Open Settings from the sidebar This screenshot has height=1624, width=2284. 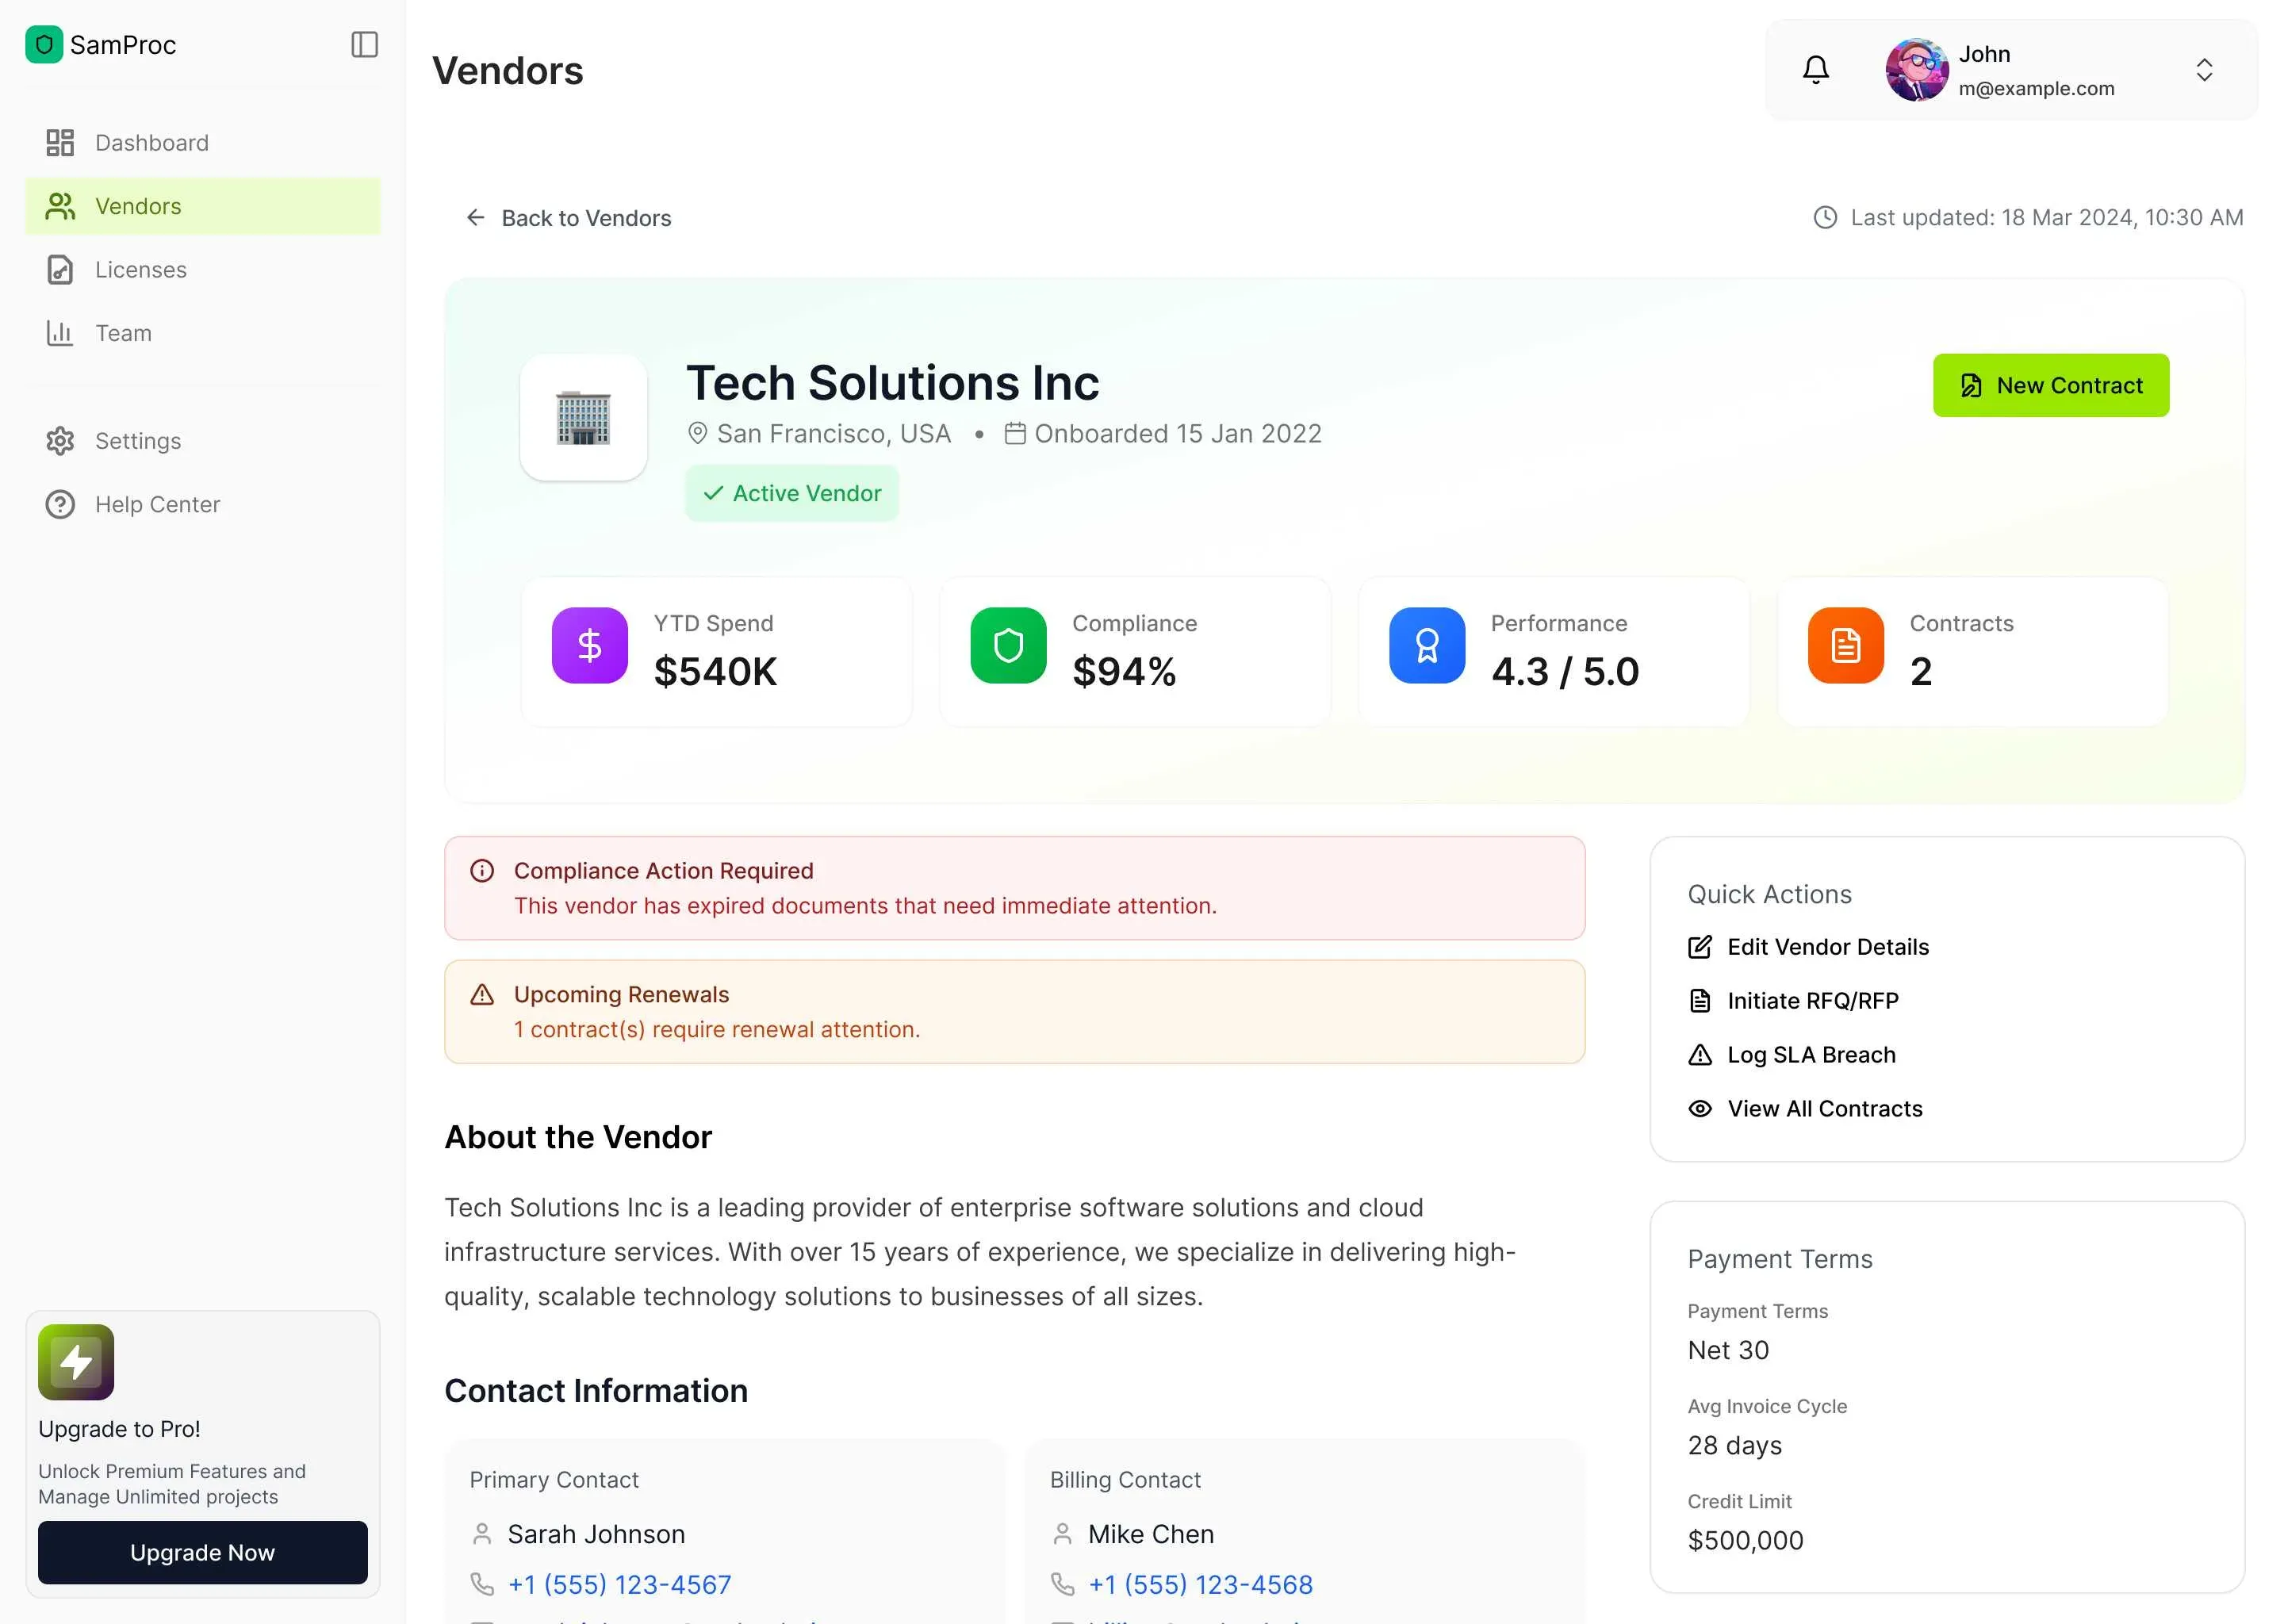pos(203,441)
